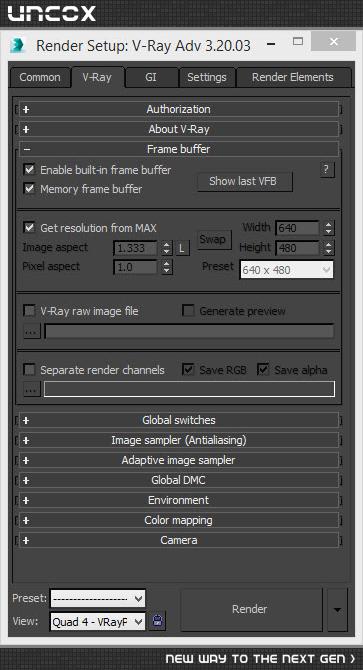Click the question mark help button

click(327, 170)
